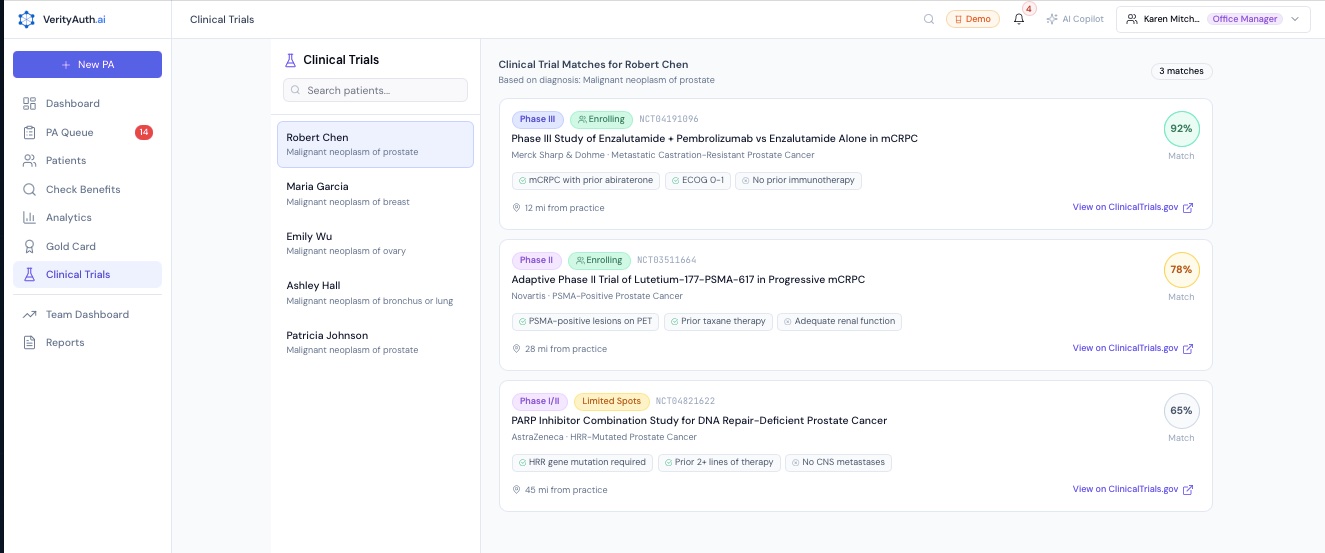Open Reports from the sidebar

coord(65,342)
